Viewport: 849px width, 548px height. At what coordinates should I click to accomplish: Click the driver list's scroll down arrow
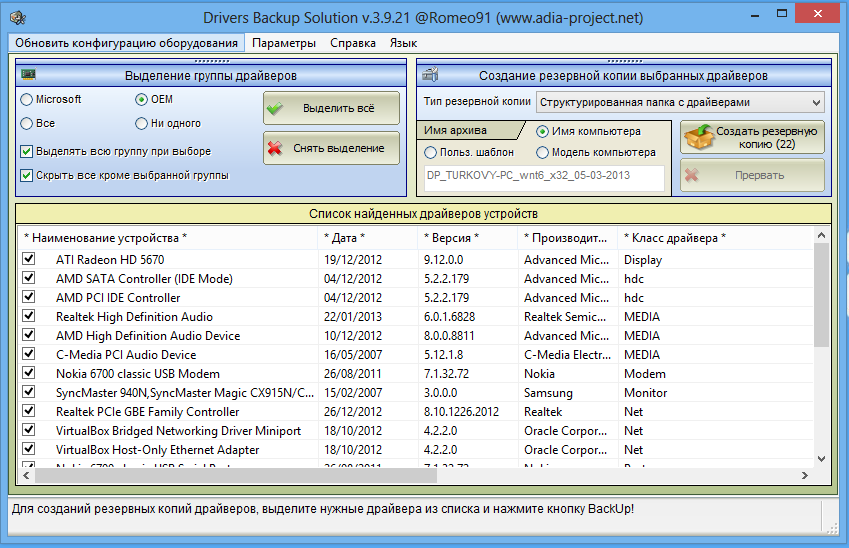tap(821, 457)
